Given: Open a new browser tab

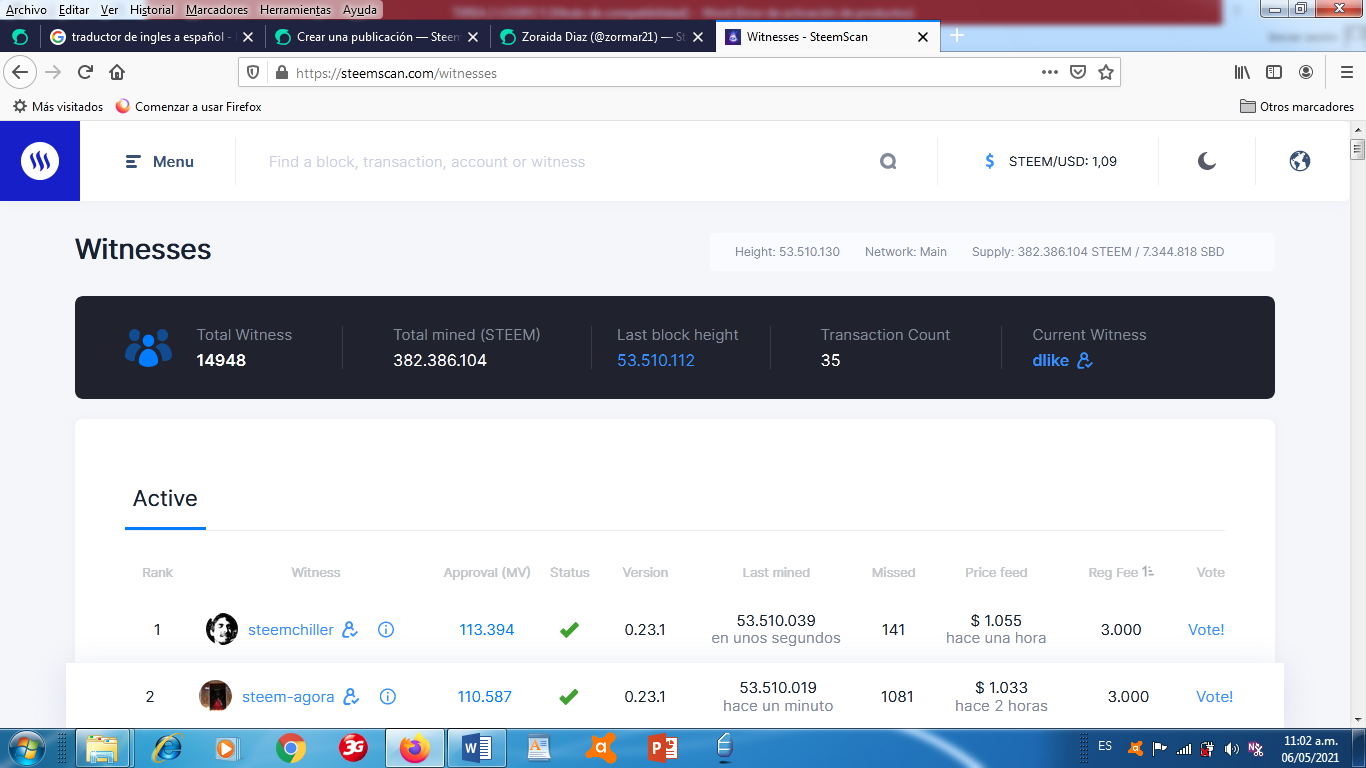Looking at the screenshot, I should click(956, 36).
